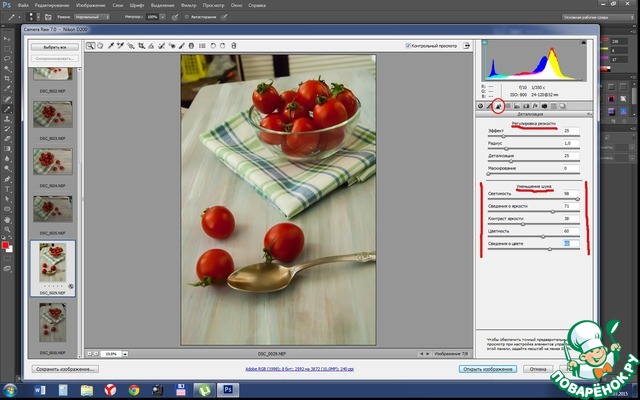Click the Photoshop icon in Windows taskbar
The height and width of the screenshot is (400, 640).
click(225, 388)
